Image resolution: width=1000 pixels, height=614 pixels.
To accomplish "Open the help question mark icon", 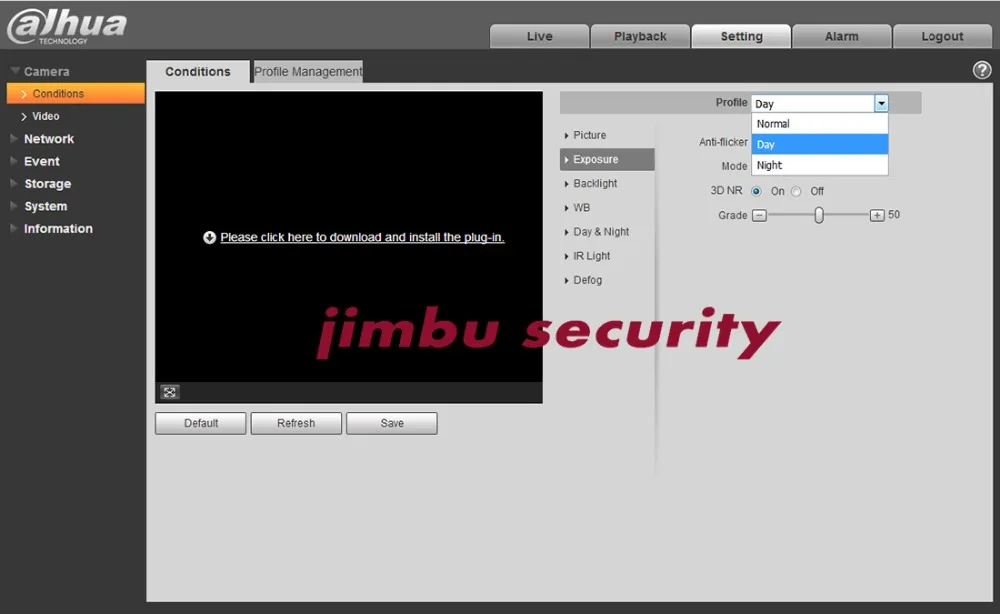I will [982, 70].
